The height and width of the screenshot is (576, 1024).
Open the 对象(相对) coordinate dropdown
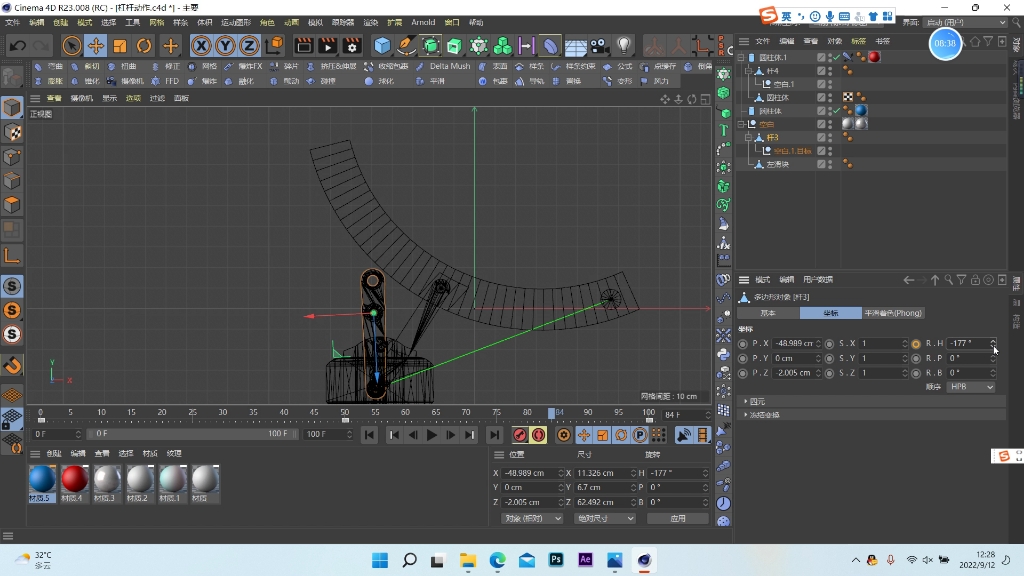(532, 517)
